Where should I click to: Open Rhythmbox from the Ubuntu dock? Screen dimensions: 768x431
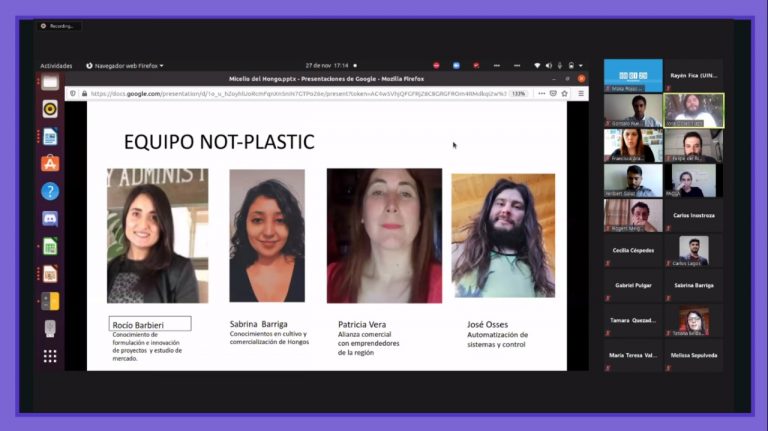click(50, 109)
